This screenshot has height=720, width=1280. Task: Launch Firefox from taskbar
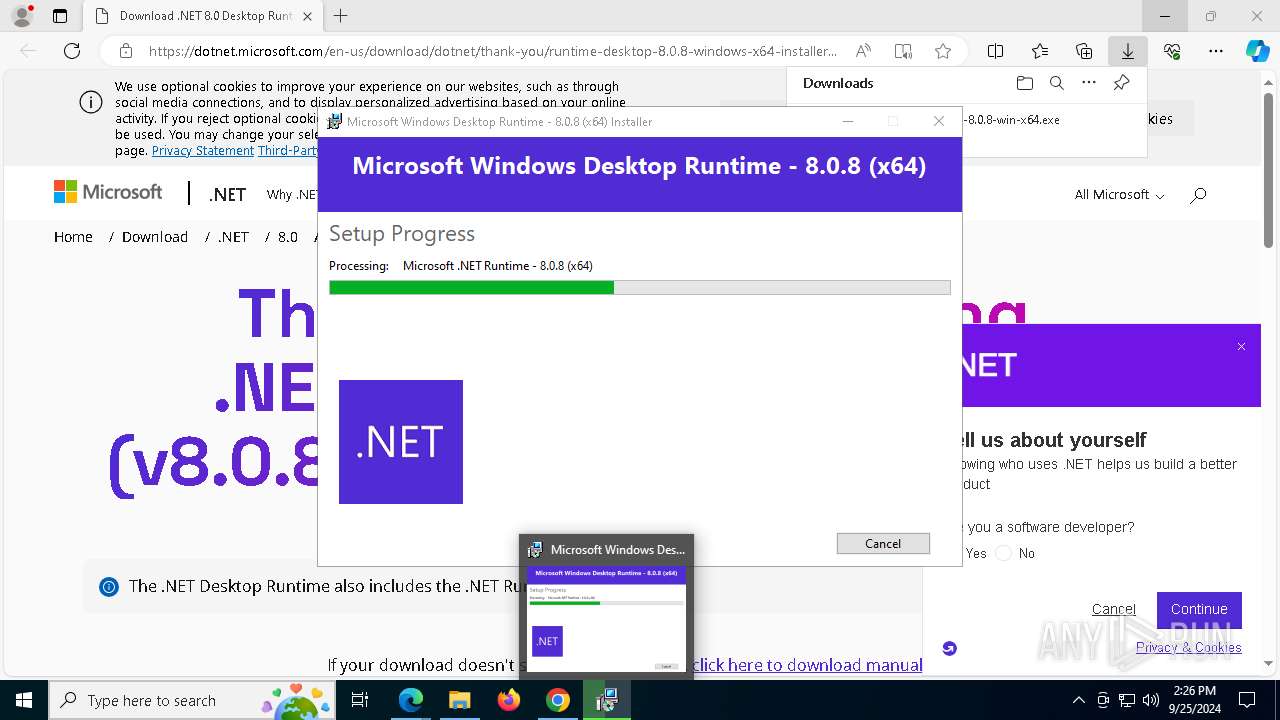[509, 700]
